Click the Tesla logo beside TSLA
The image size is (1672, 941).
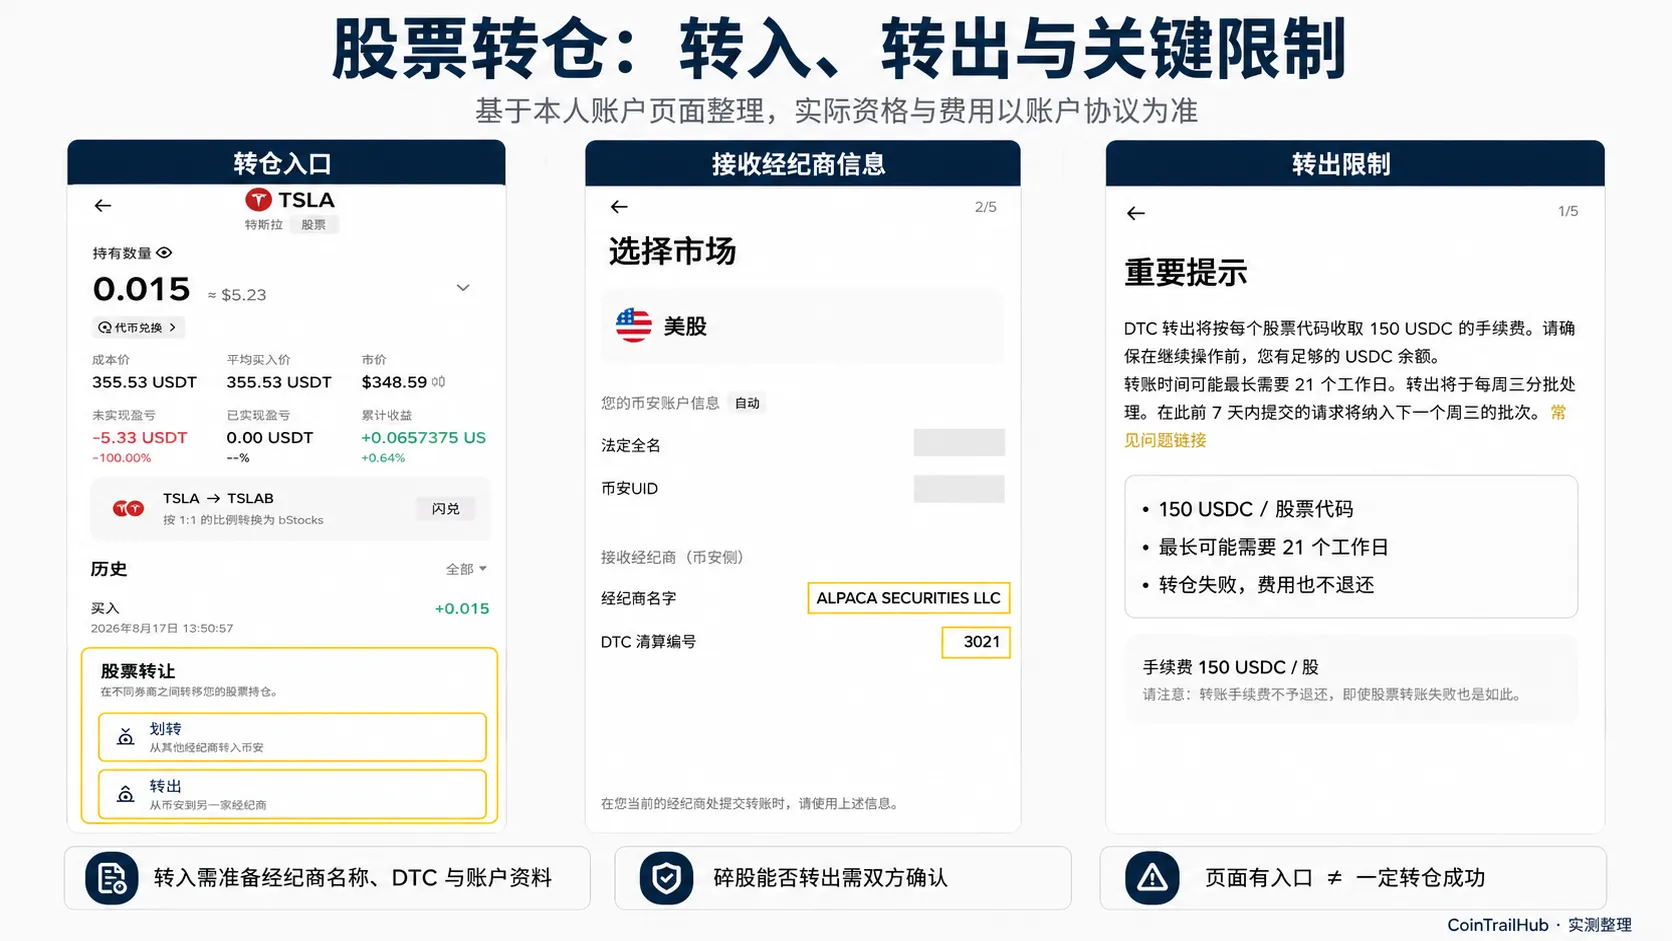click(258, 200)
